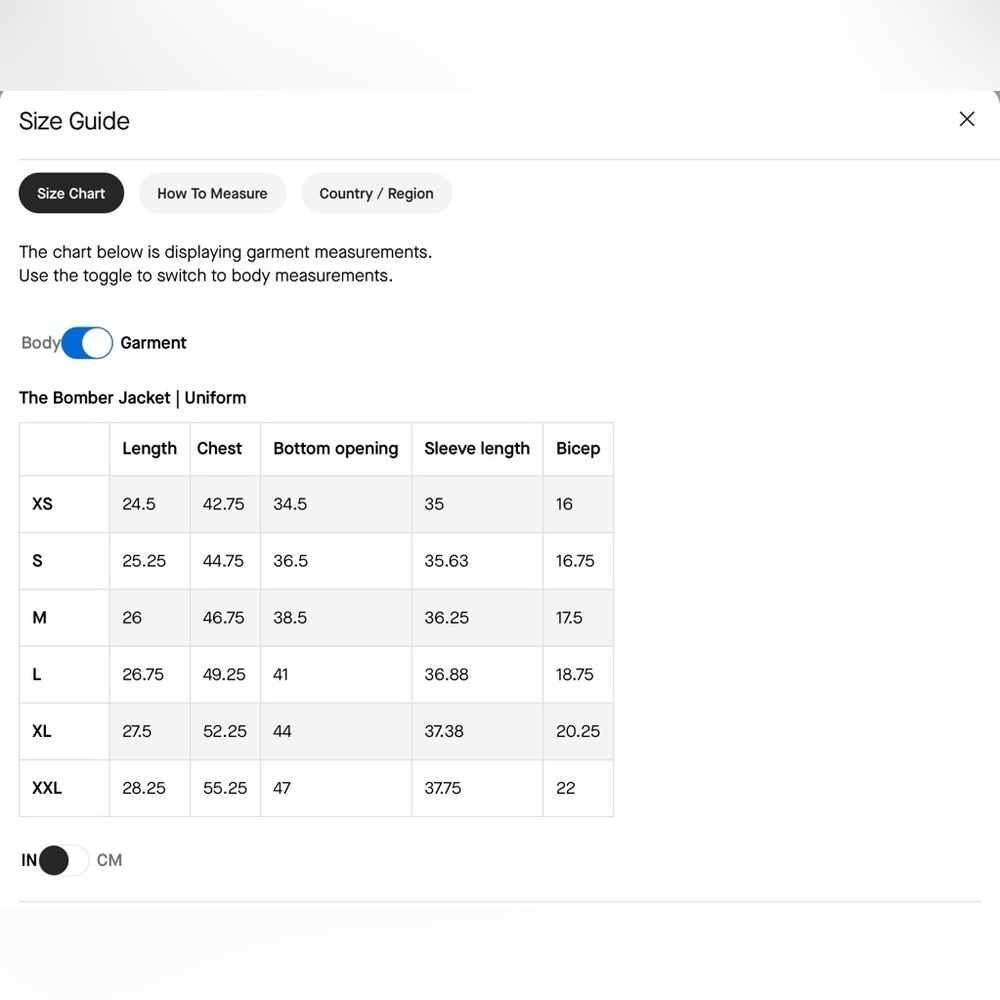1000x1000 pixels.
Task: Select the XXL size row label
Action: (46, 788)
